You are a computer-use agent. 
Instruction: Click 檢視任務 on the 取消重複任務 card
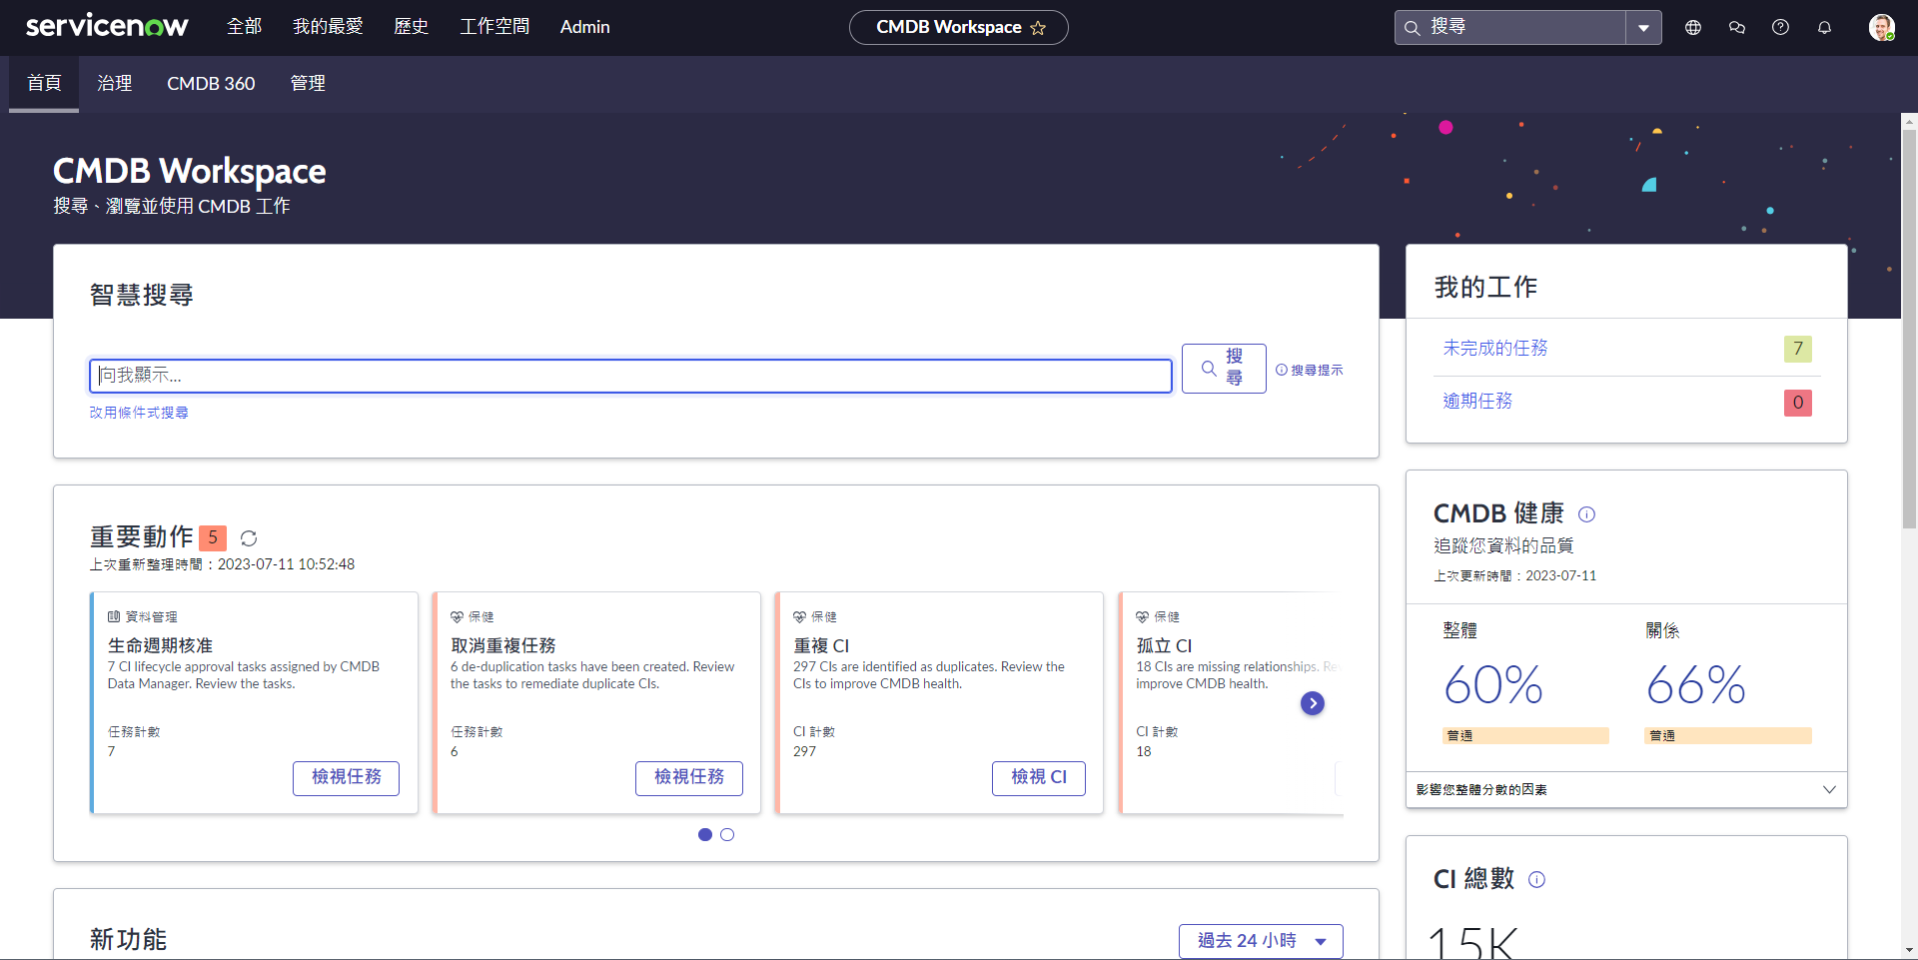[x=689, y=778]
